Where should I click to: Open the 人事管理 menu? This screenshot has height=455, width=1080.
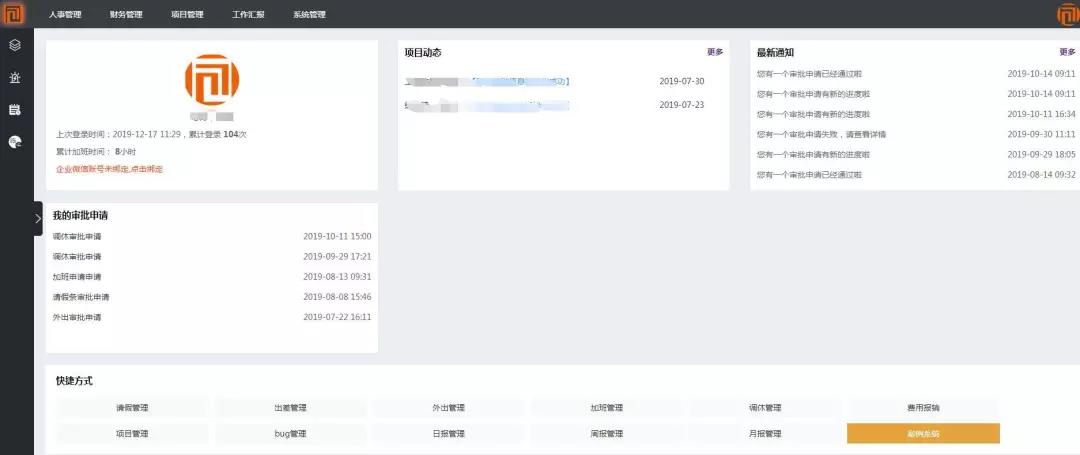[x=65, y=15]
